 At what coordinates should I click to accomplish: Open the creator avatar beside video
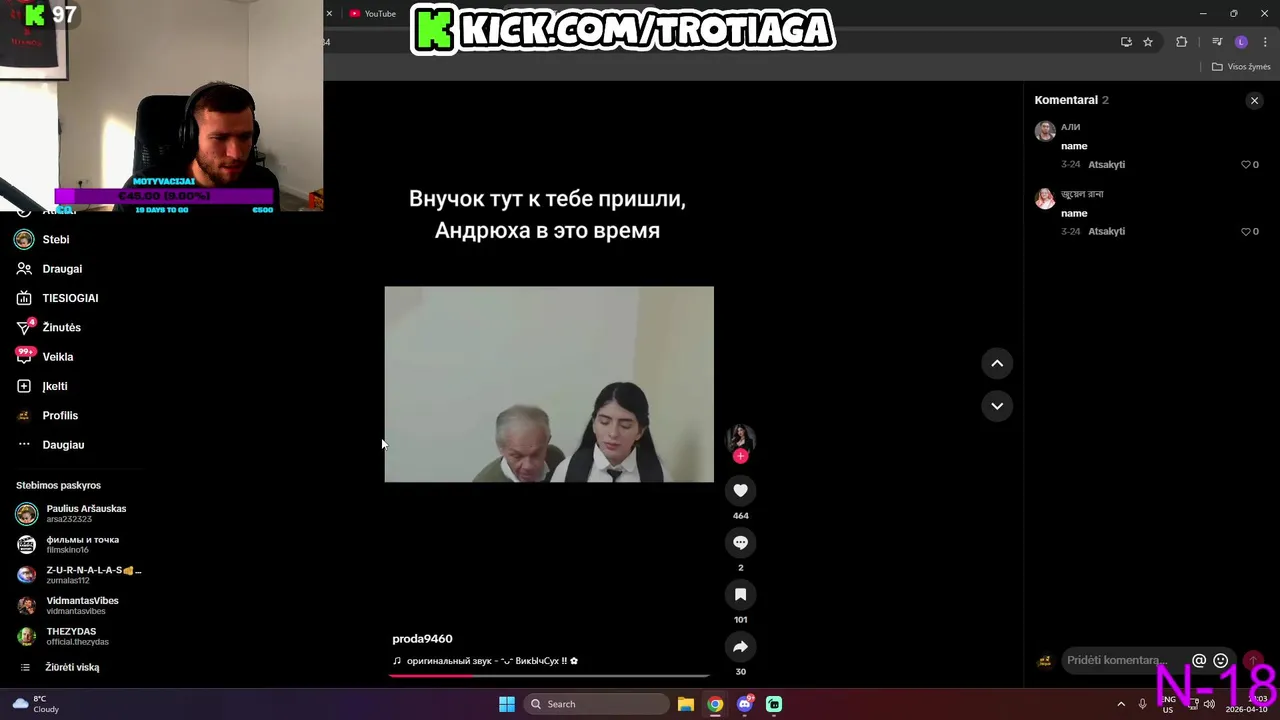(740, 438)
